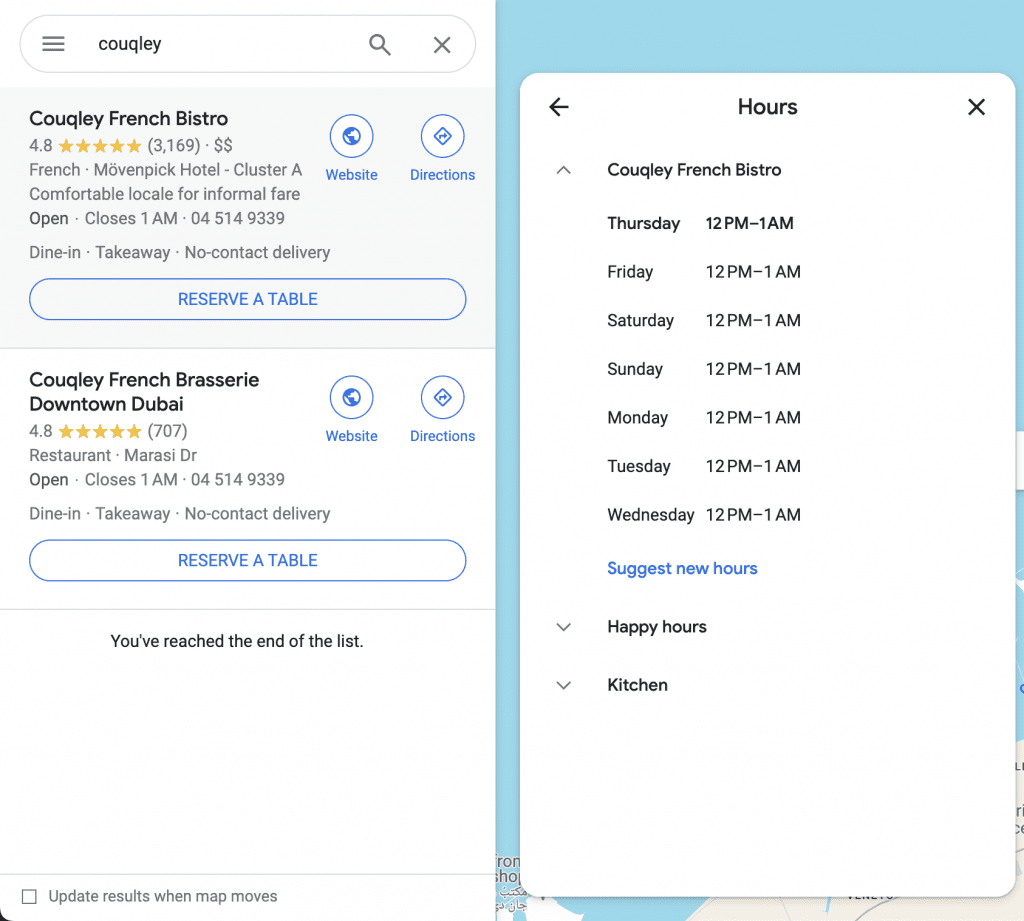Open Website icon for Couqley French Bistro
Image resolution: width=1024 pixels, height=921 pixels.
coord(351,136)
